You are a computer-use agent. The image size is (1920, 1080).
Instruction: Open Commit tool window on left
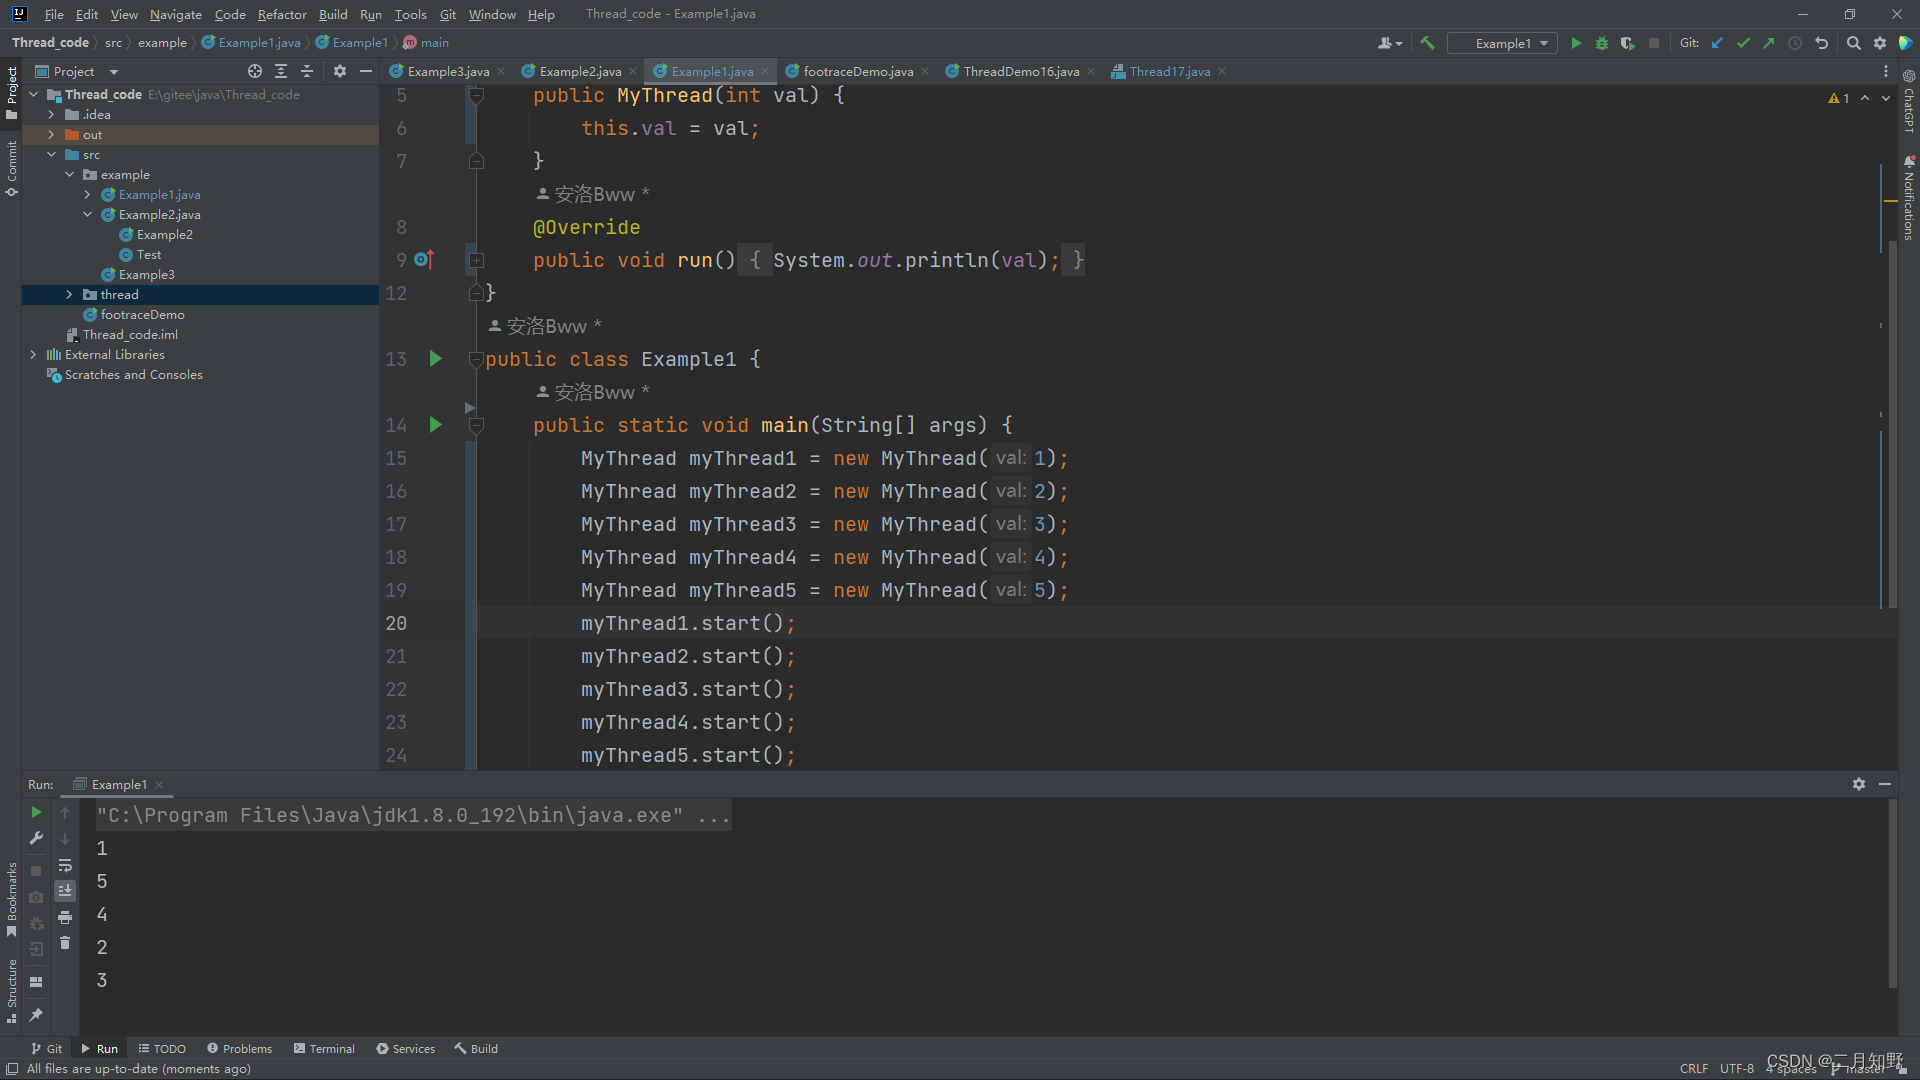pyautogui.click(x=11, y=167)
